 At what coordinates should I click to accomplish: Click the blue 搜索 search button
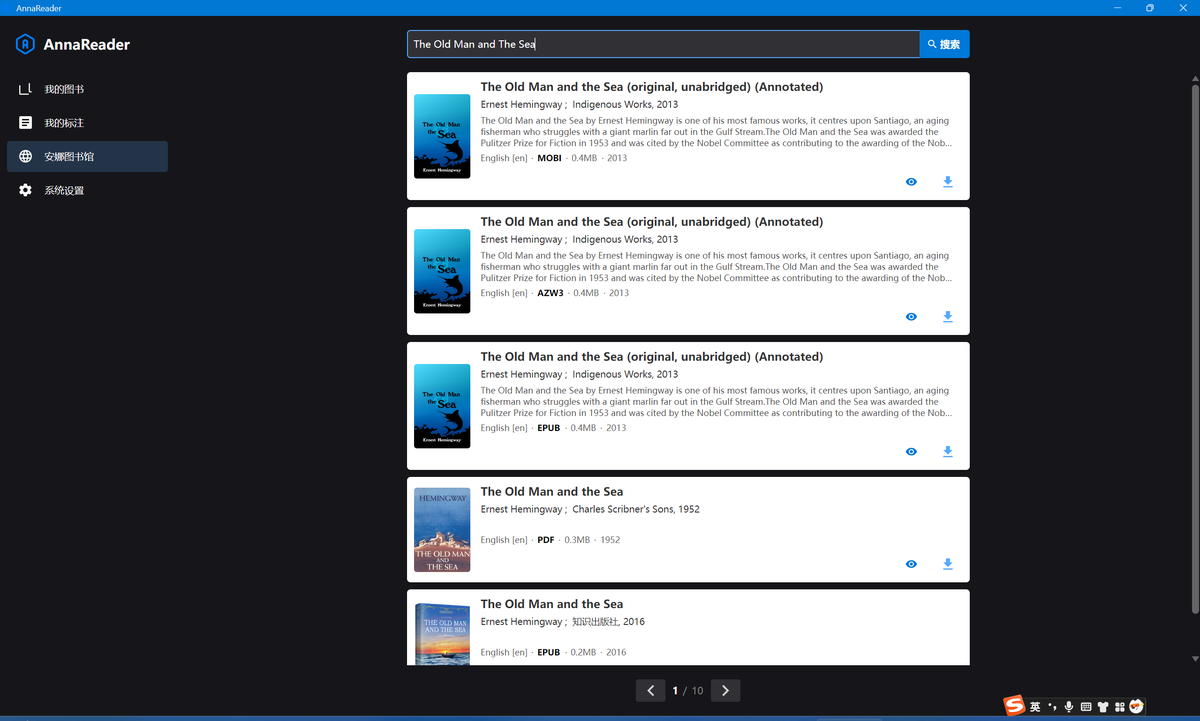(x=944, y=44)
